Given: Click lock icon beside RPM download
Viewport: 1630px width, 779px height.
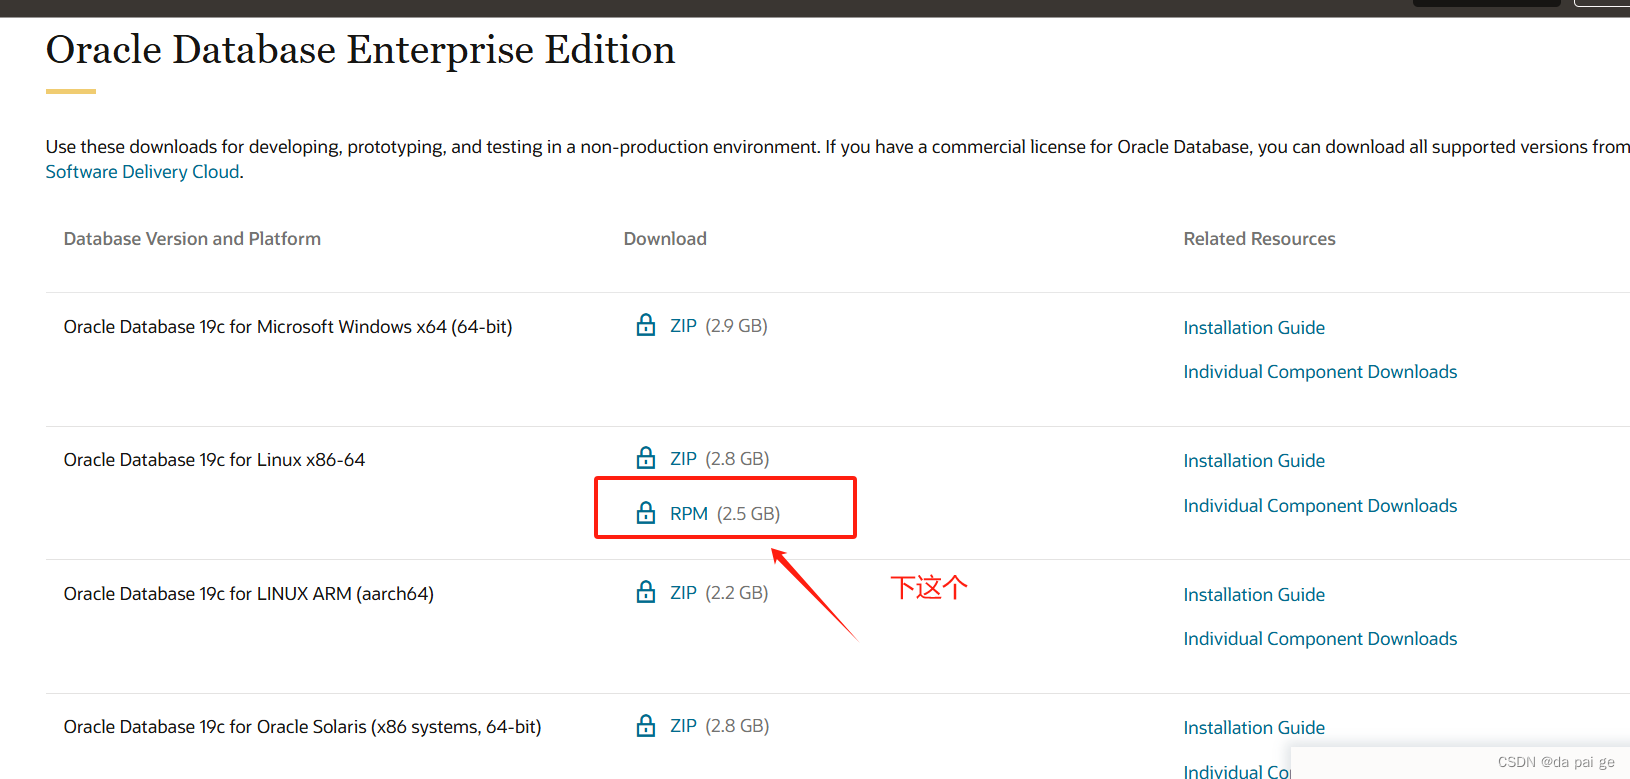Looking at the screenshot, I should point(646,513).
